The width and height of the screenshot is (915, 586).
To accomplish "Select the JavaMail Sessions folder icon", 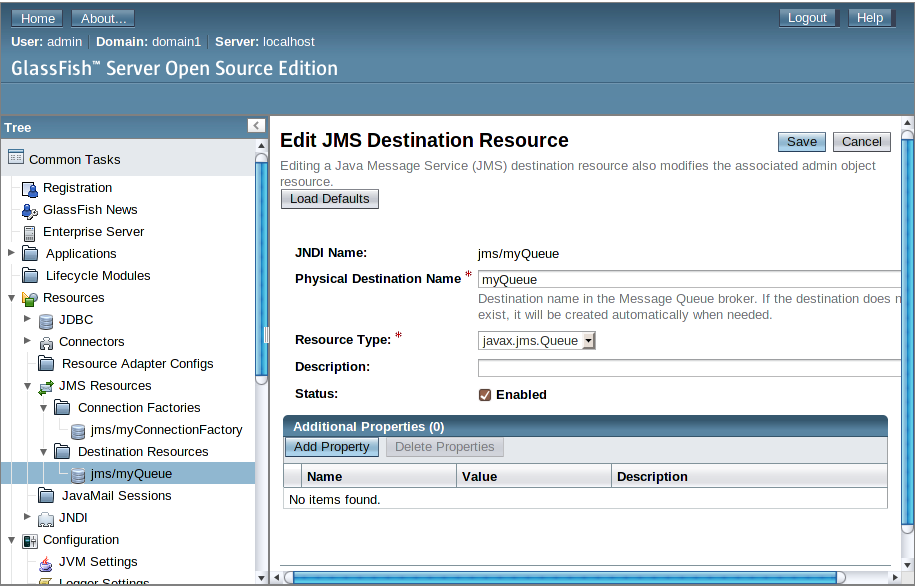I will [x=46, y=495].
